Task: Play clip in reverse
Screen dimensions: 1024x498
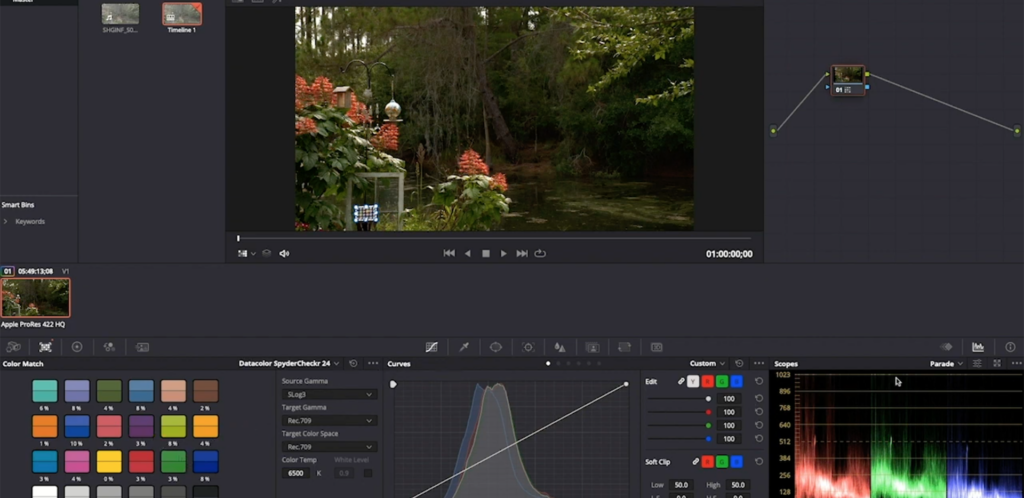Action: tap(467, 253)
